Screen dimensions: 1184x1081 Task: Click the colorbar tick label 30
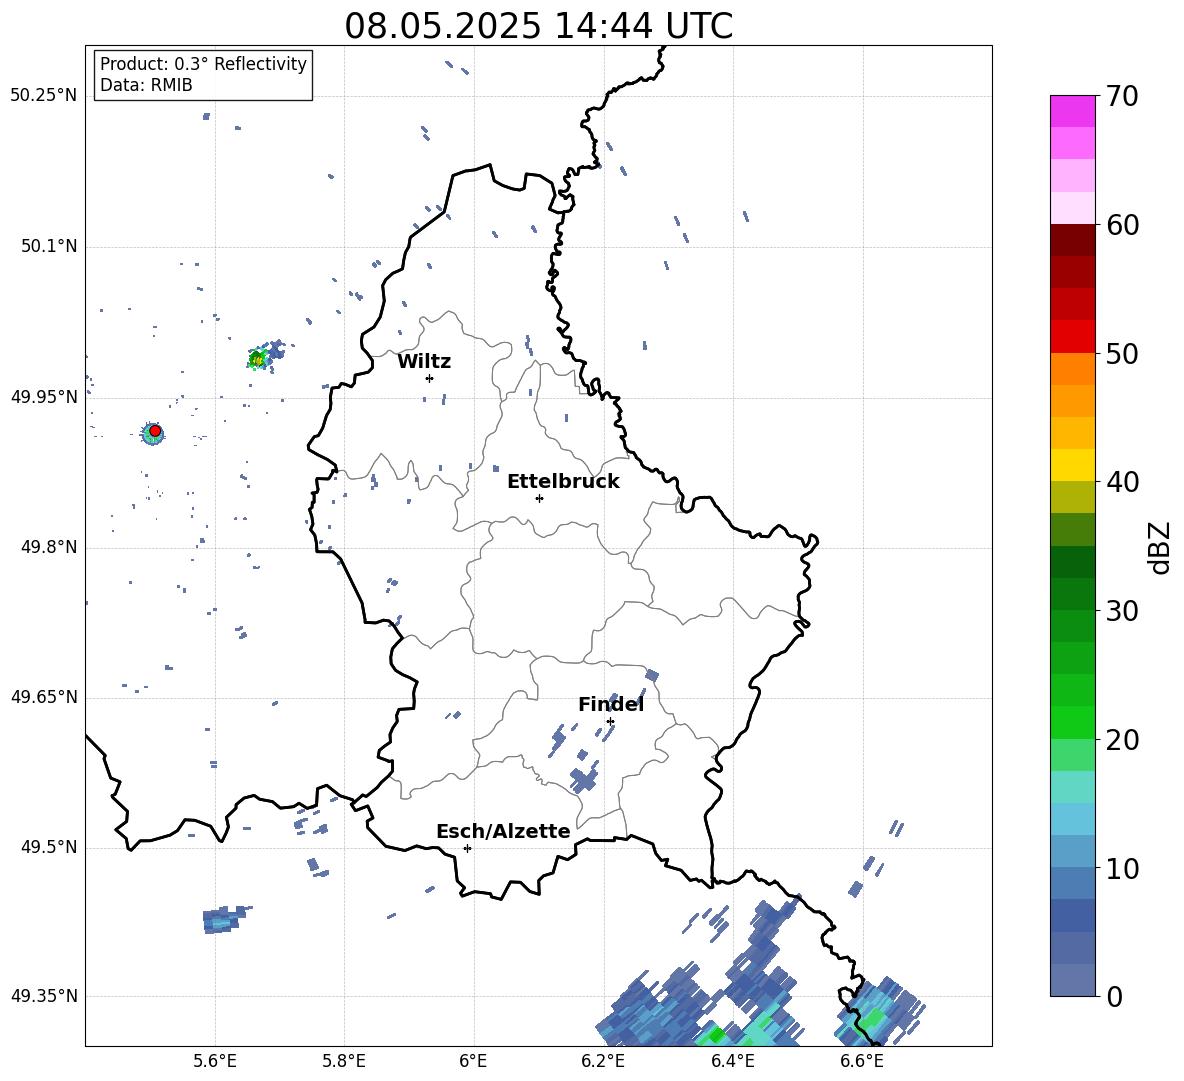[x=1122, y=611]
